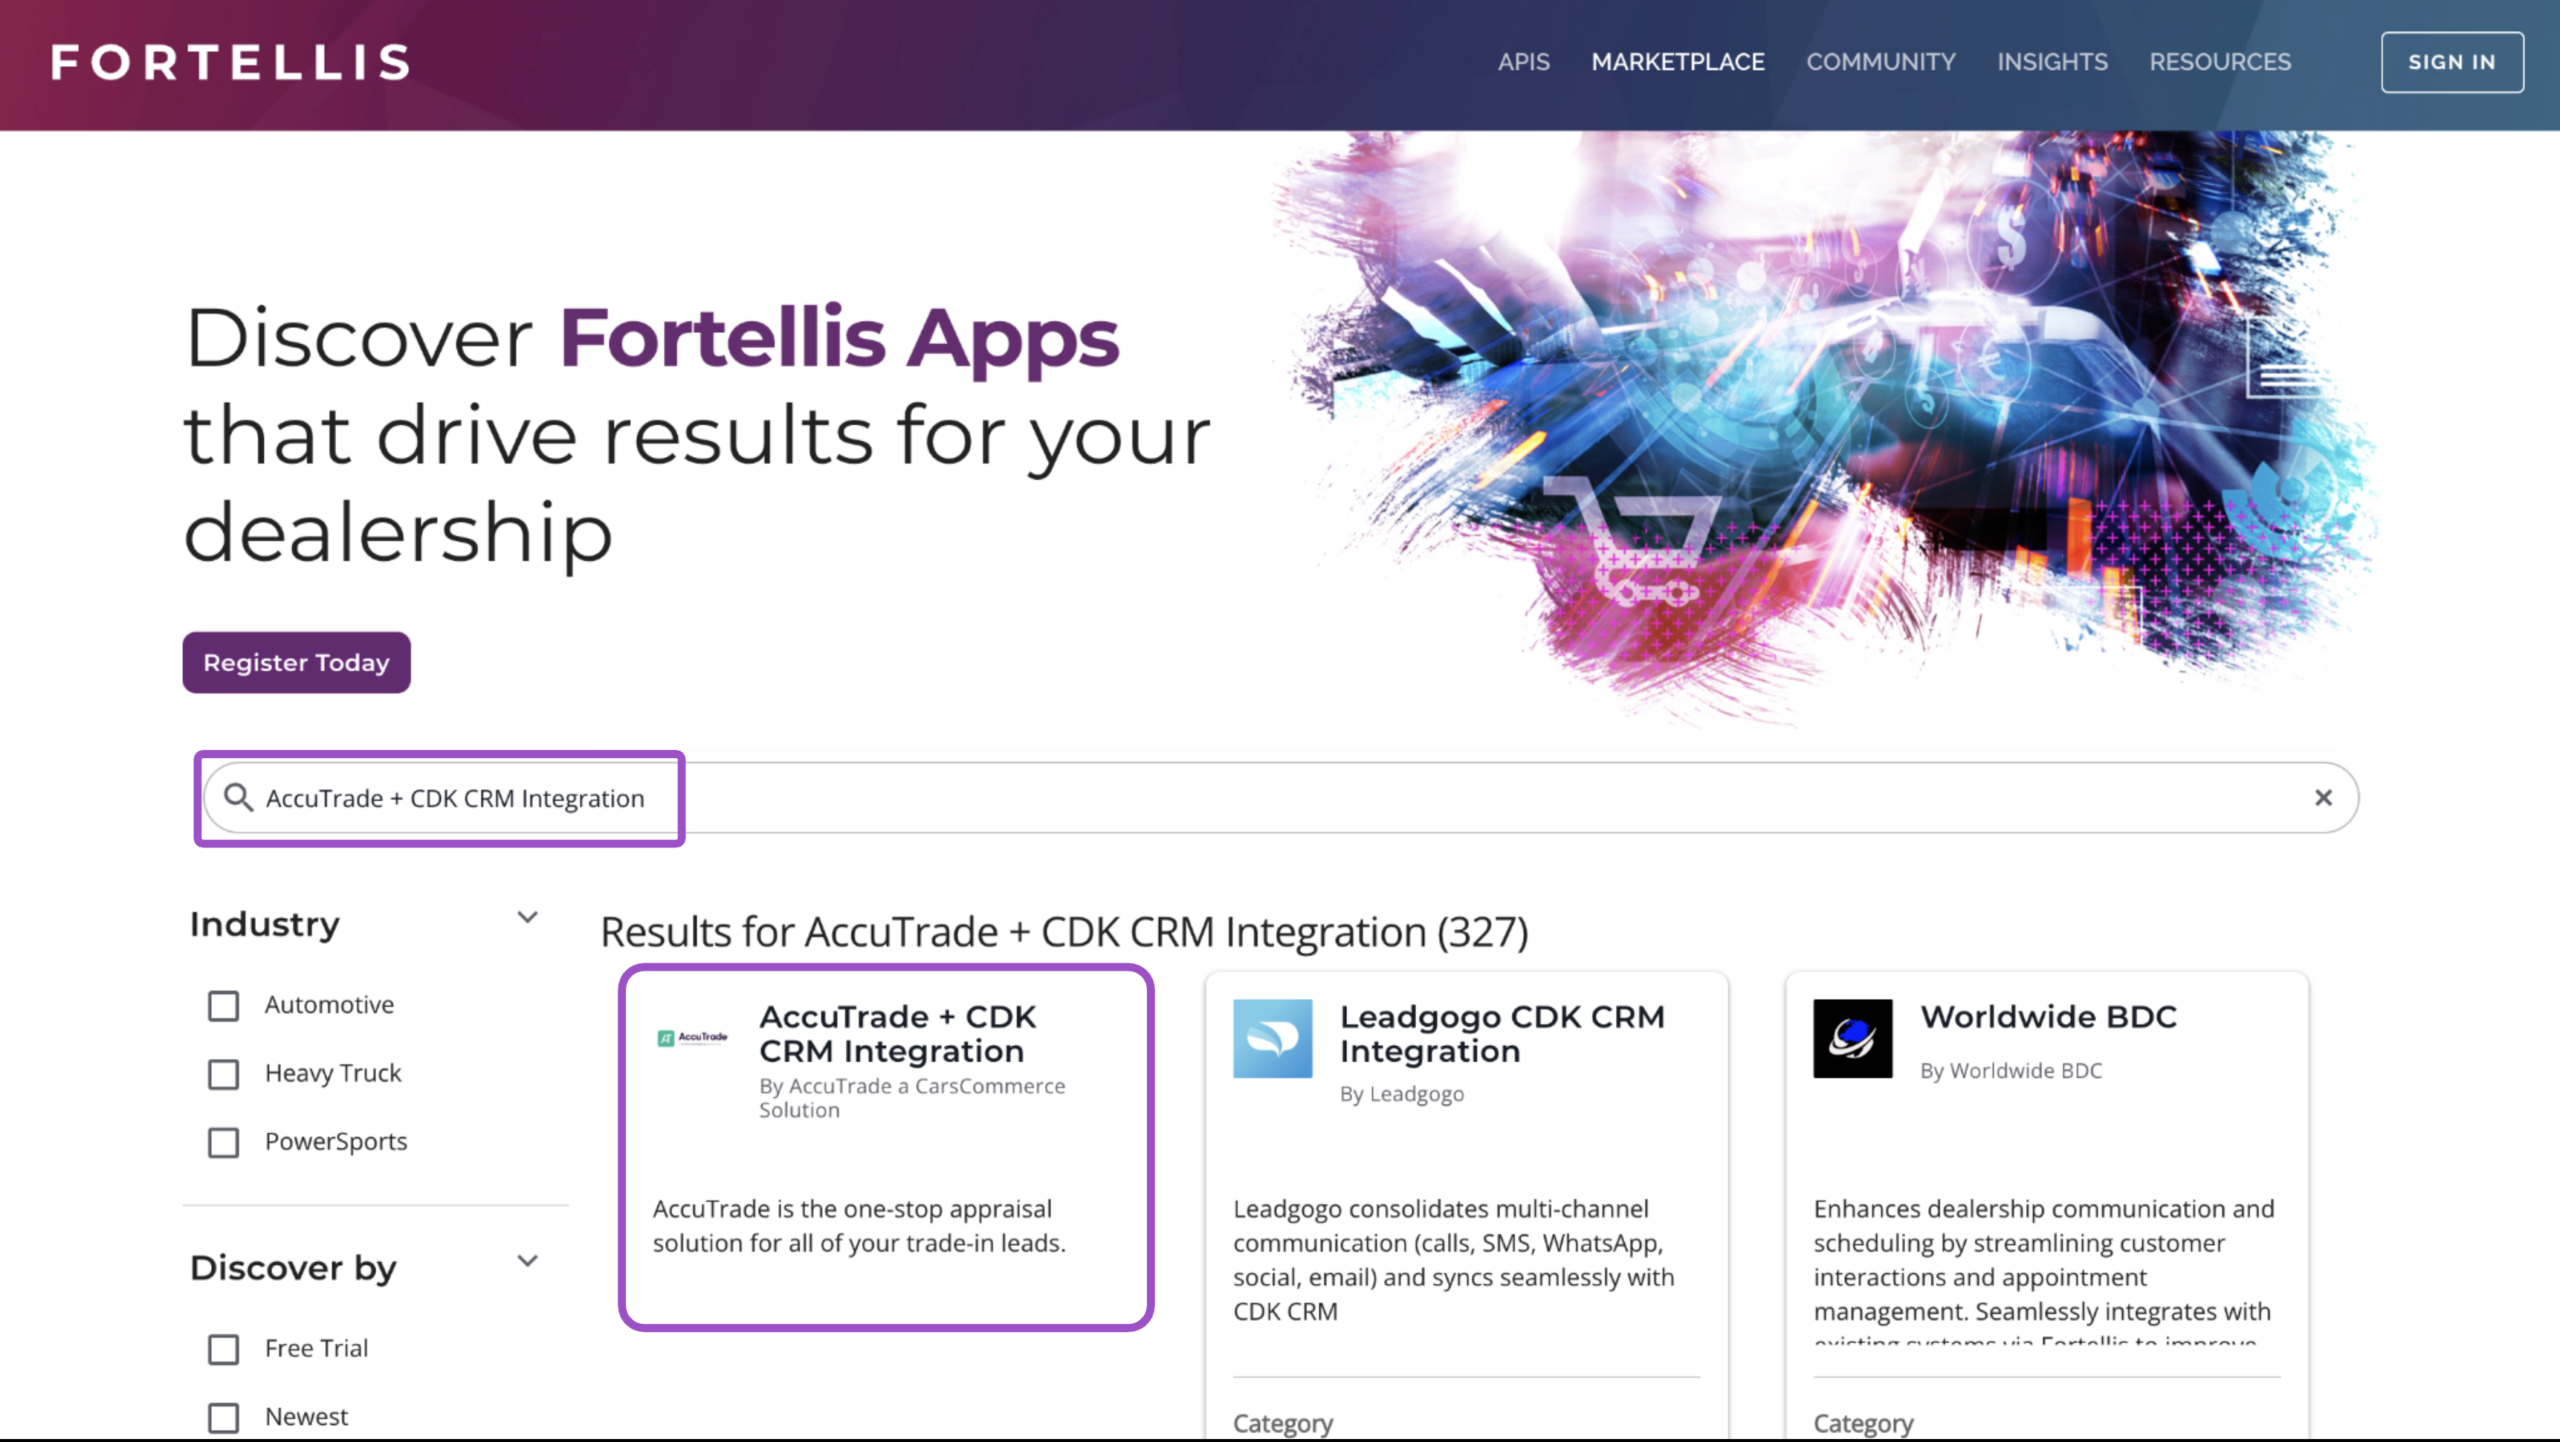Check the Free Trial checkbox
The width and height of the screenshot is (2560, 1442).
pos(223,1349)
